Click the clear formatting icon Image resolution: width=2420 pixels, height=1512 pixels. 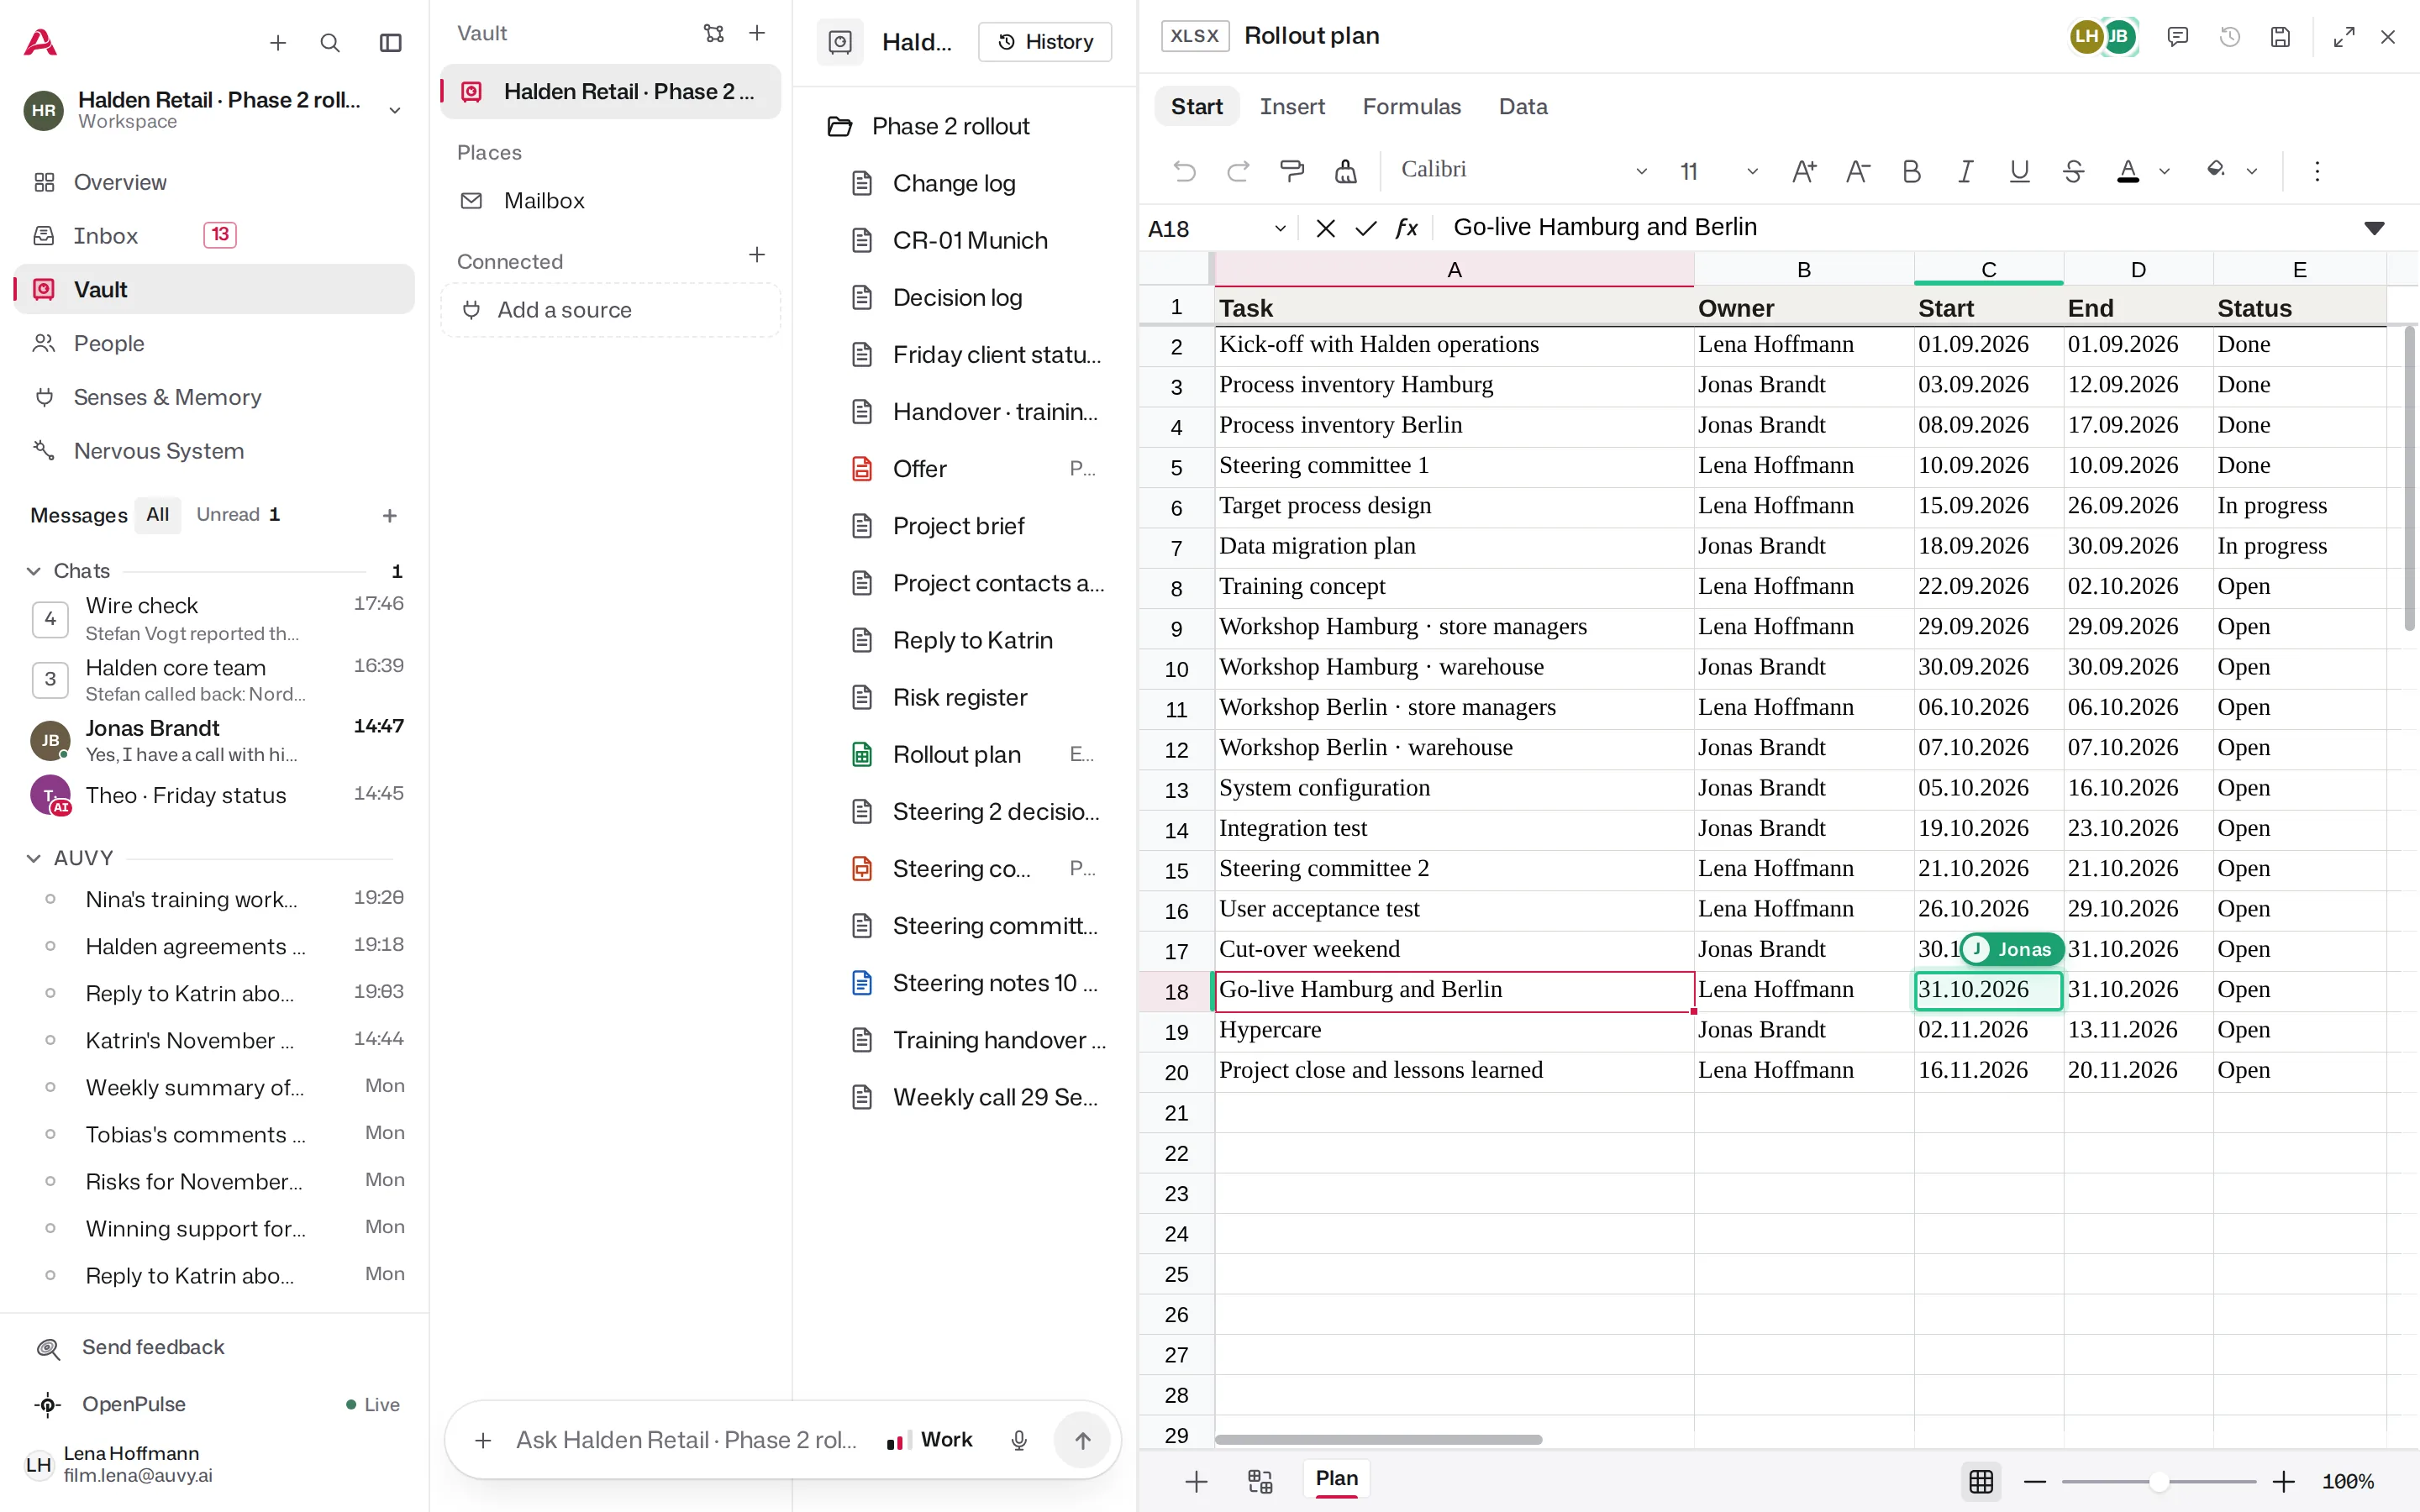1346,171
